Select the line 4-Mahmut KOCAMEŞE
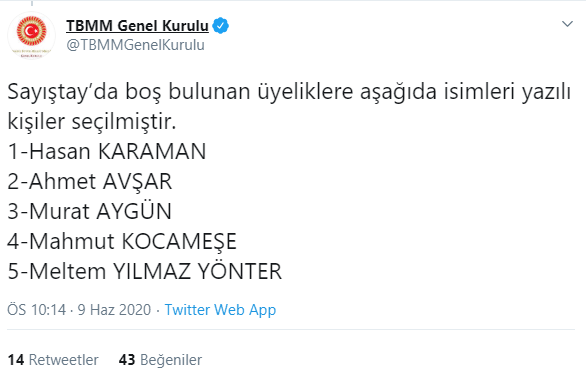 click(122, 241)
